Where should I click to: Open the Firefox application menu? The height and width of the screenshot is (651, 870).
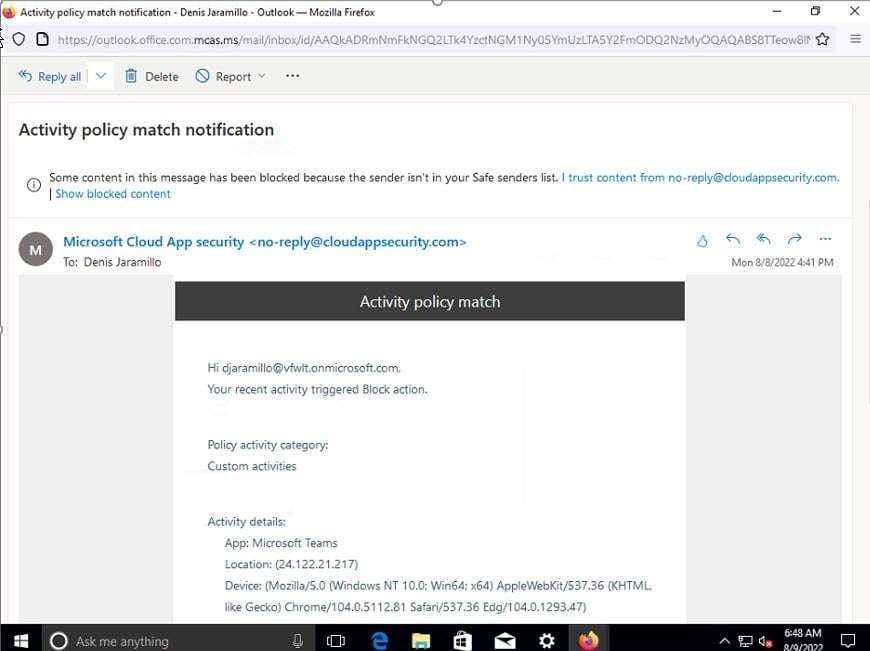click(x=856, y=39)
